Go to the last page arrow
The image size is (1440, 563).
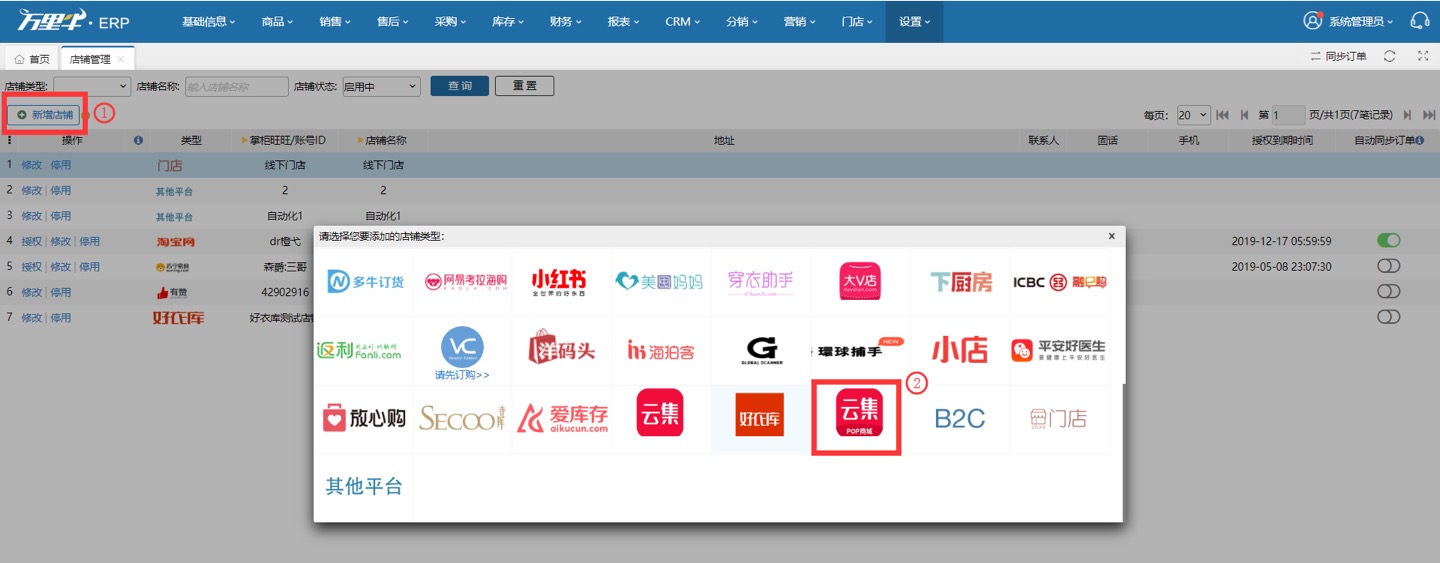pos(1429,115)
